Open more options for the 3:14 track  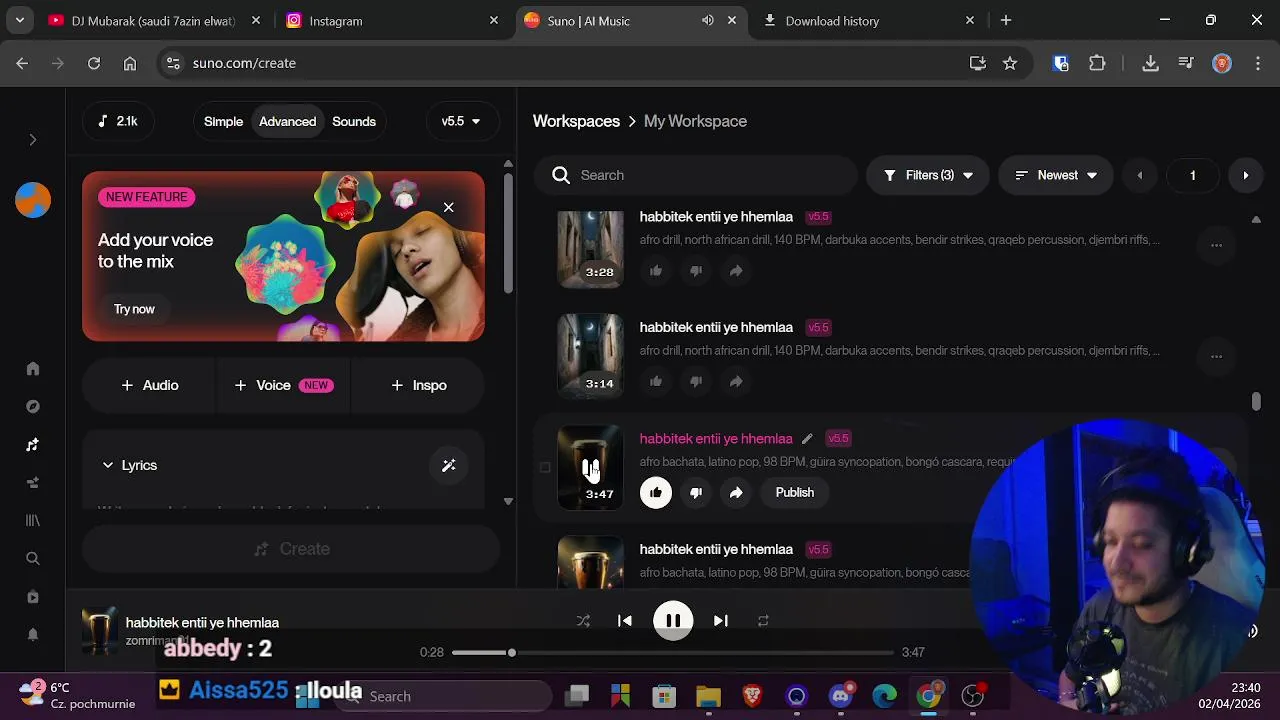[x=1216, y=356]
